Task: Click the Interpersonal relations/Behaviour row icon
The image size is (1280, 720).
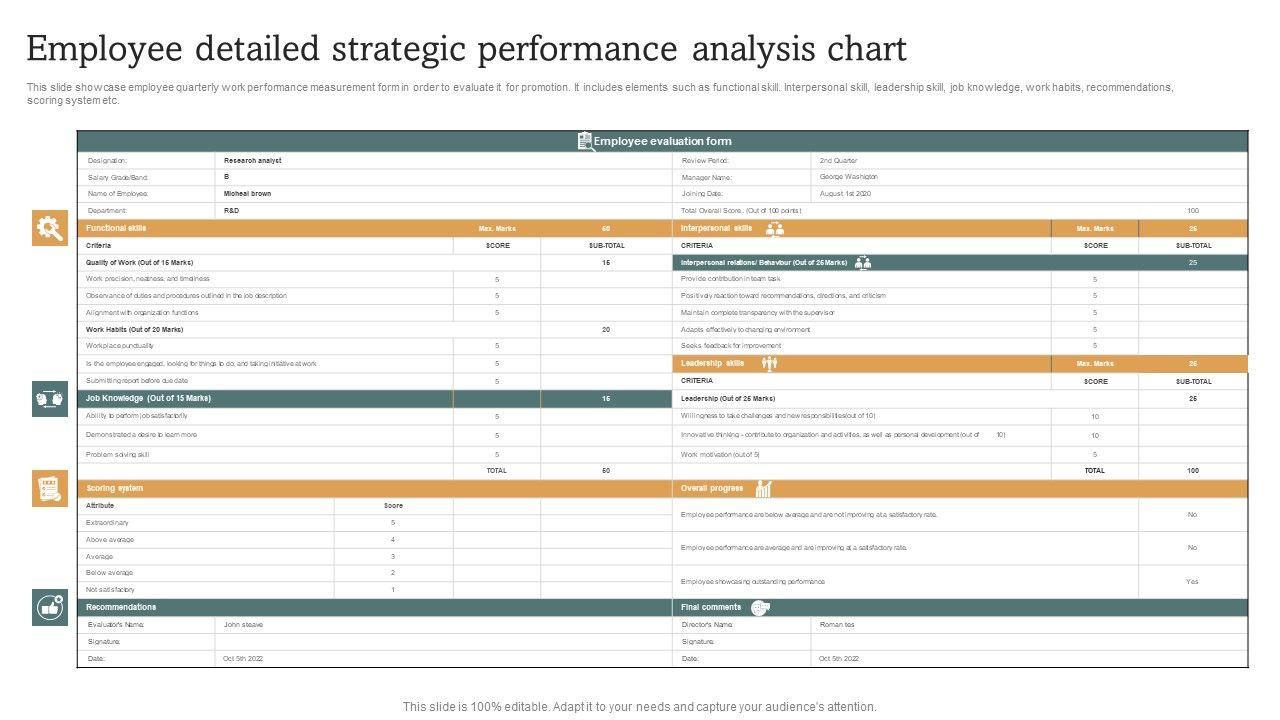Action: [863, 262]
